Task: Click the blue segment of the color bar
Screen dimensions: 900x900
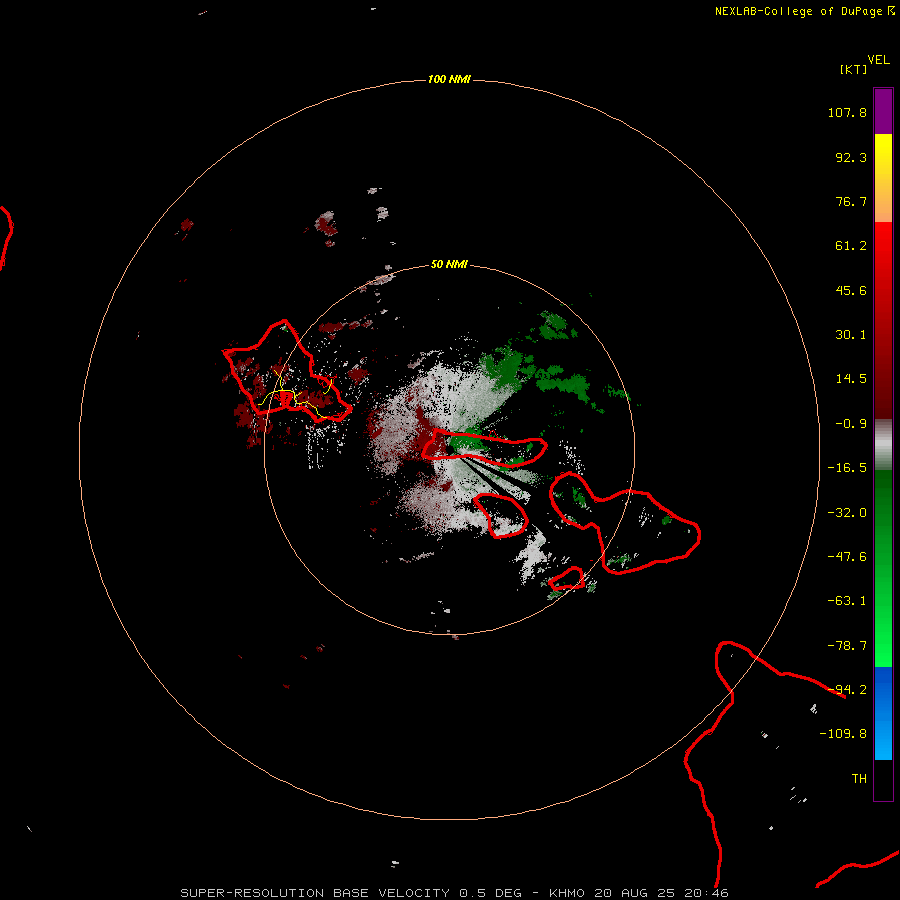Action: pos(883,713)
